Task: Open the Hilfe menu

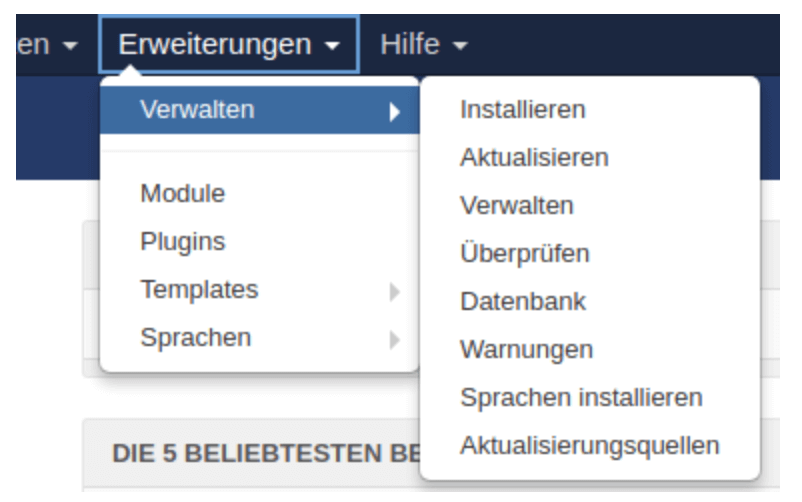Action: (424, 45)
